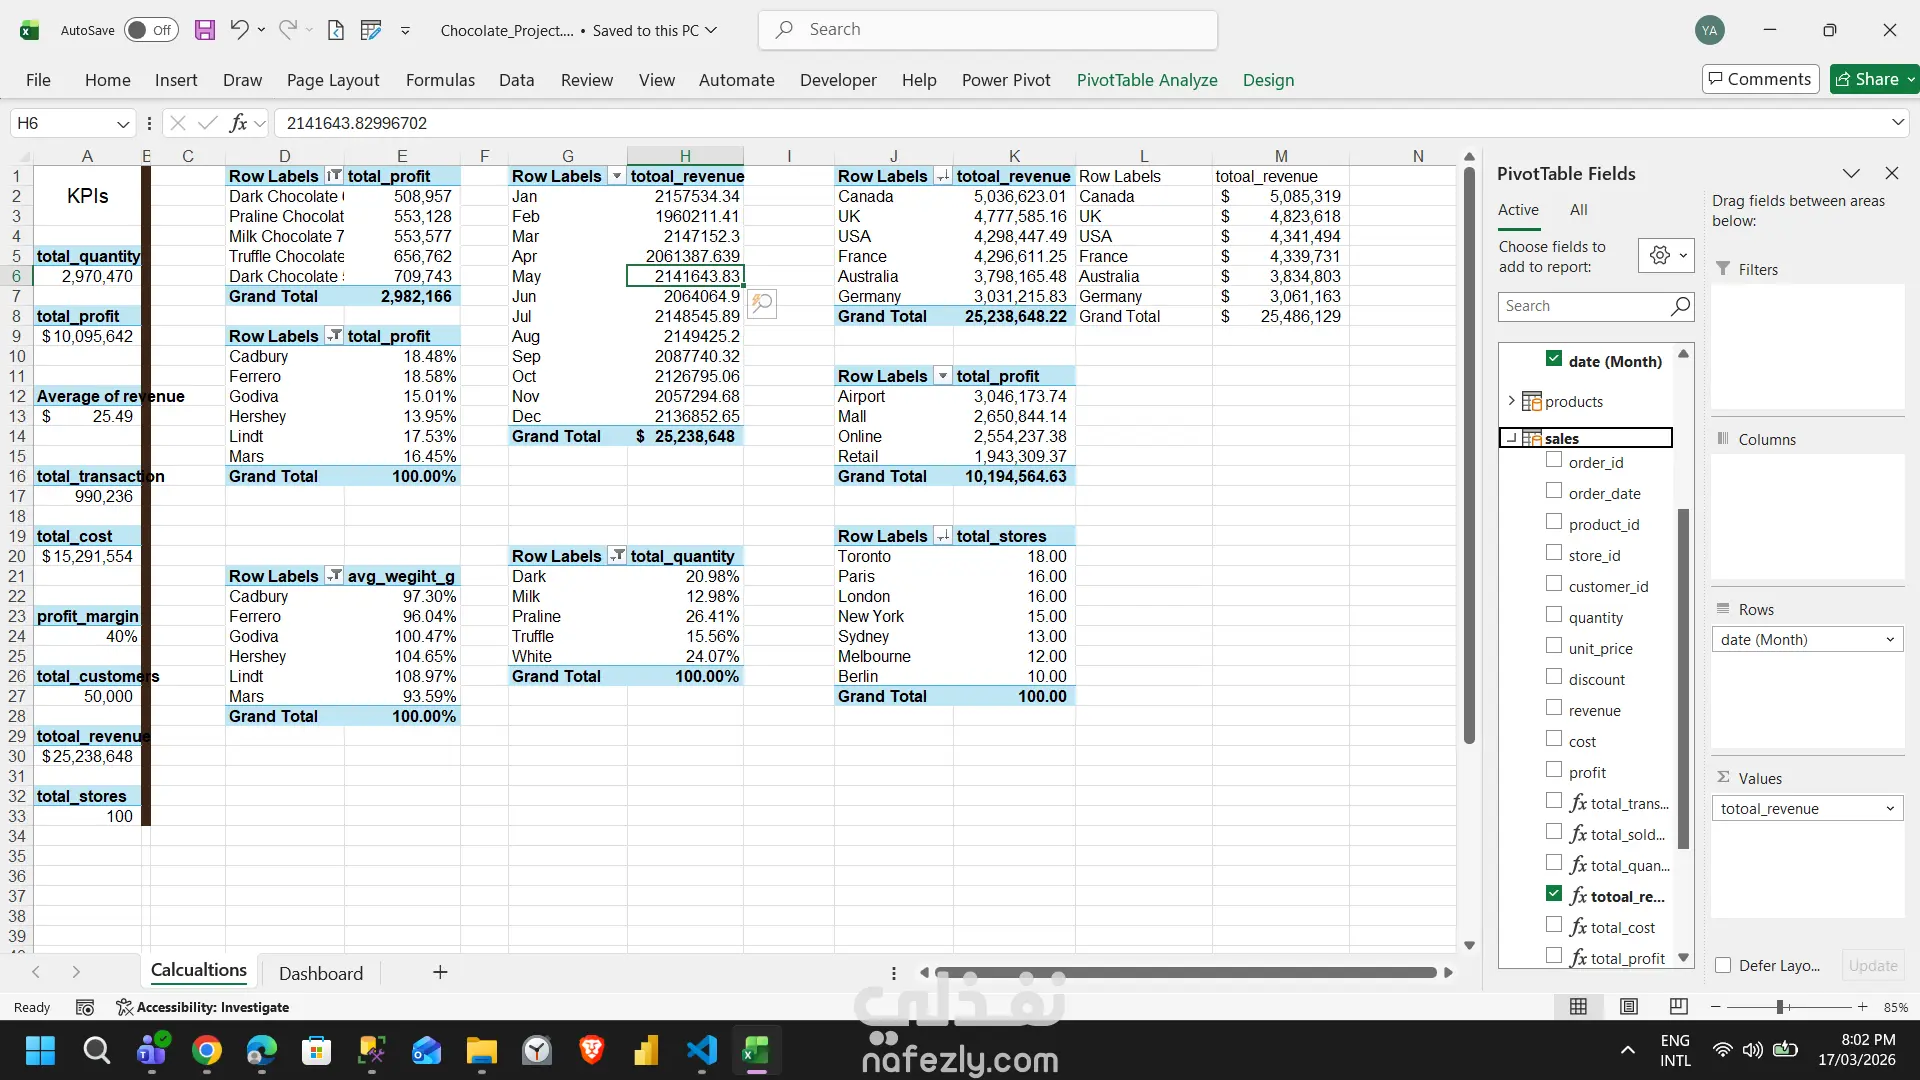Click Accessibility: Investigate in status bar
The height and width of the screenshot is (1080, 1920).
click(203, 1007)
